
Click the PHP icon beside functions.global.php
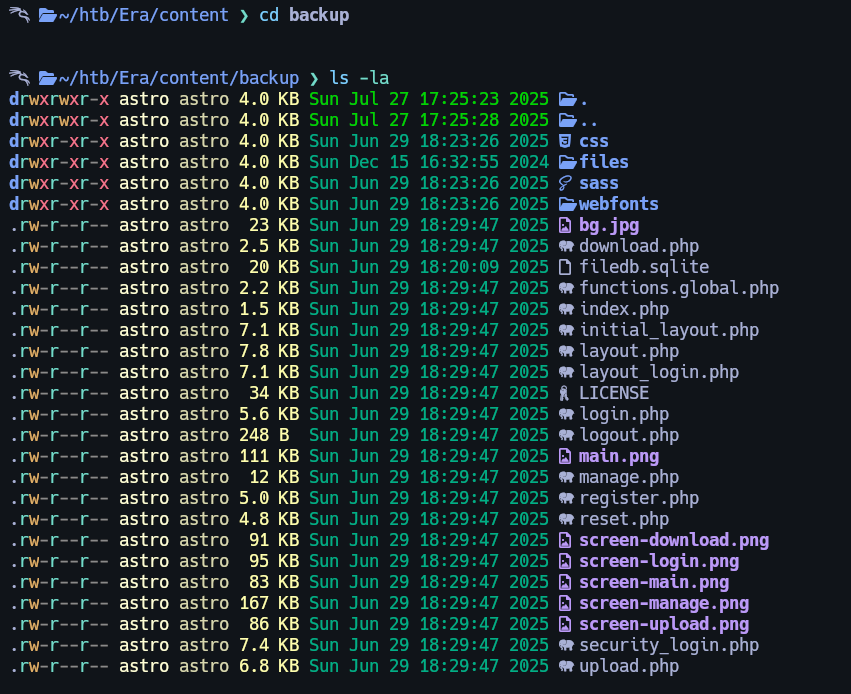(x=566, y=289)
